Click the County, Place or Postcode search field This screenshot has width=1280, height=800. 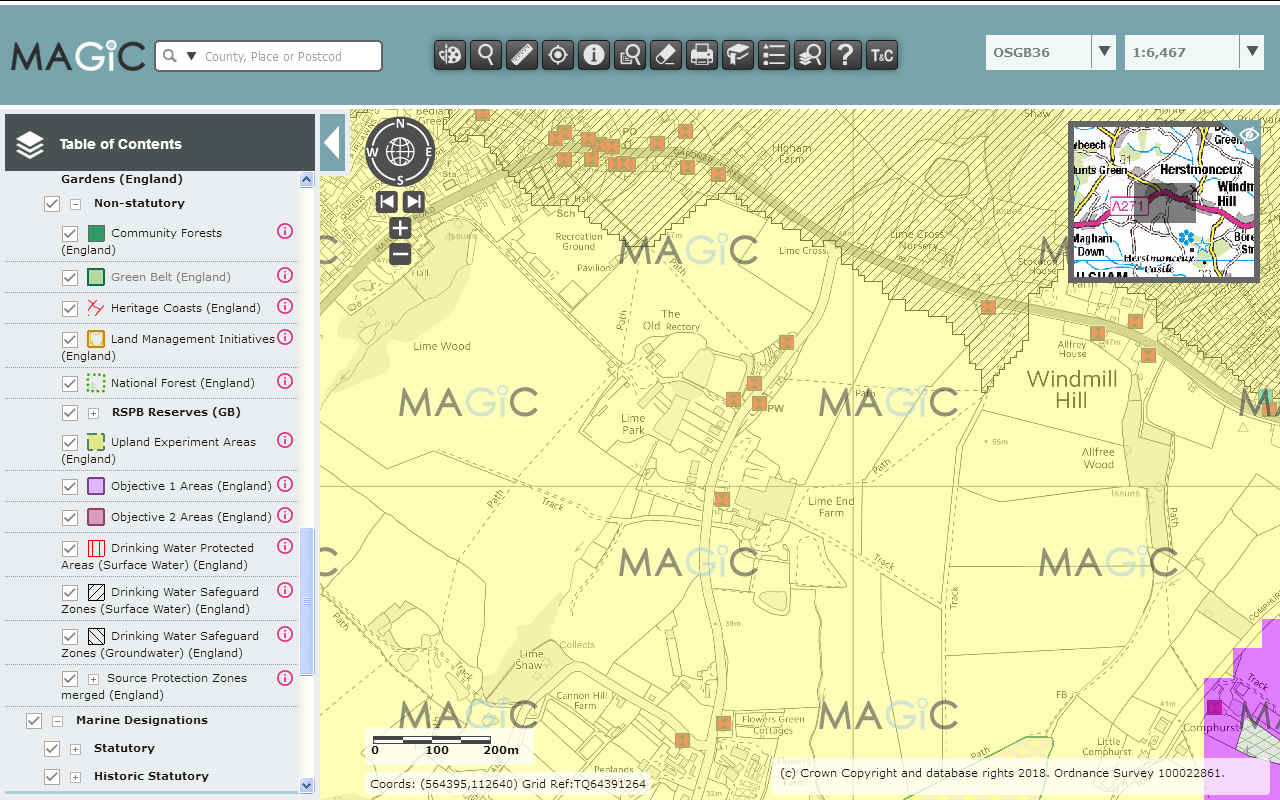tap(290, 56)
